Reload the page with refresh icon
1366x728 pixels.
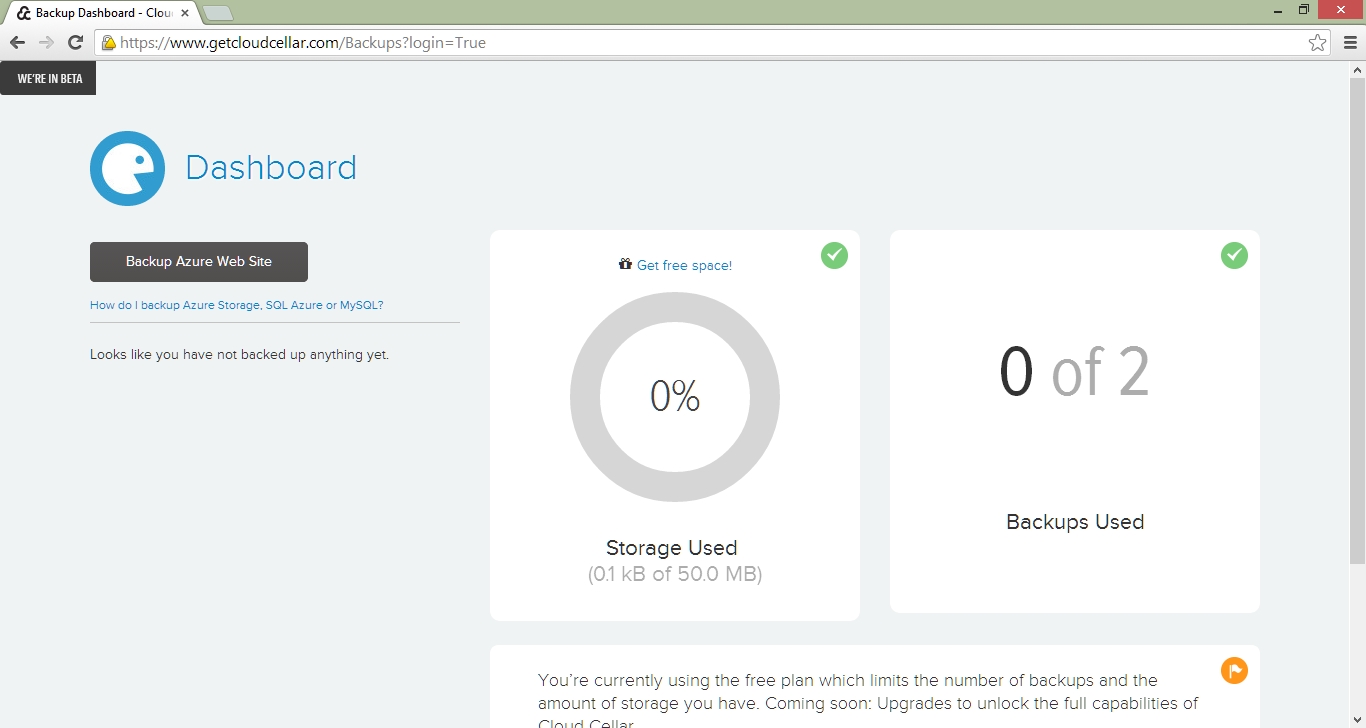[75, 42]
